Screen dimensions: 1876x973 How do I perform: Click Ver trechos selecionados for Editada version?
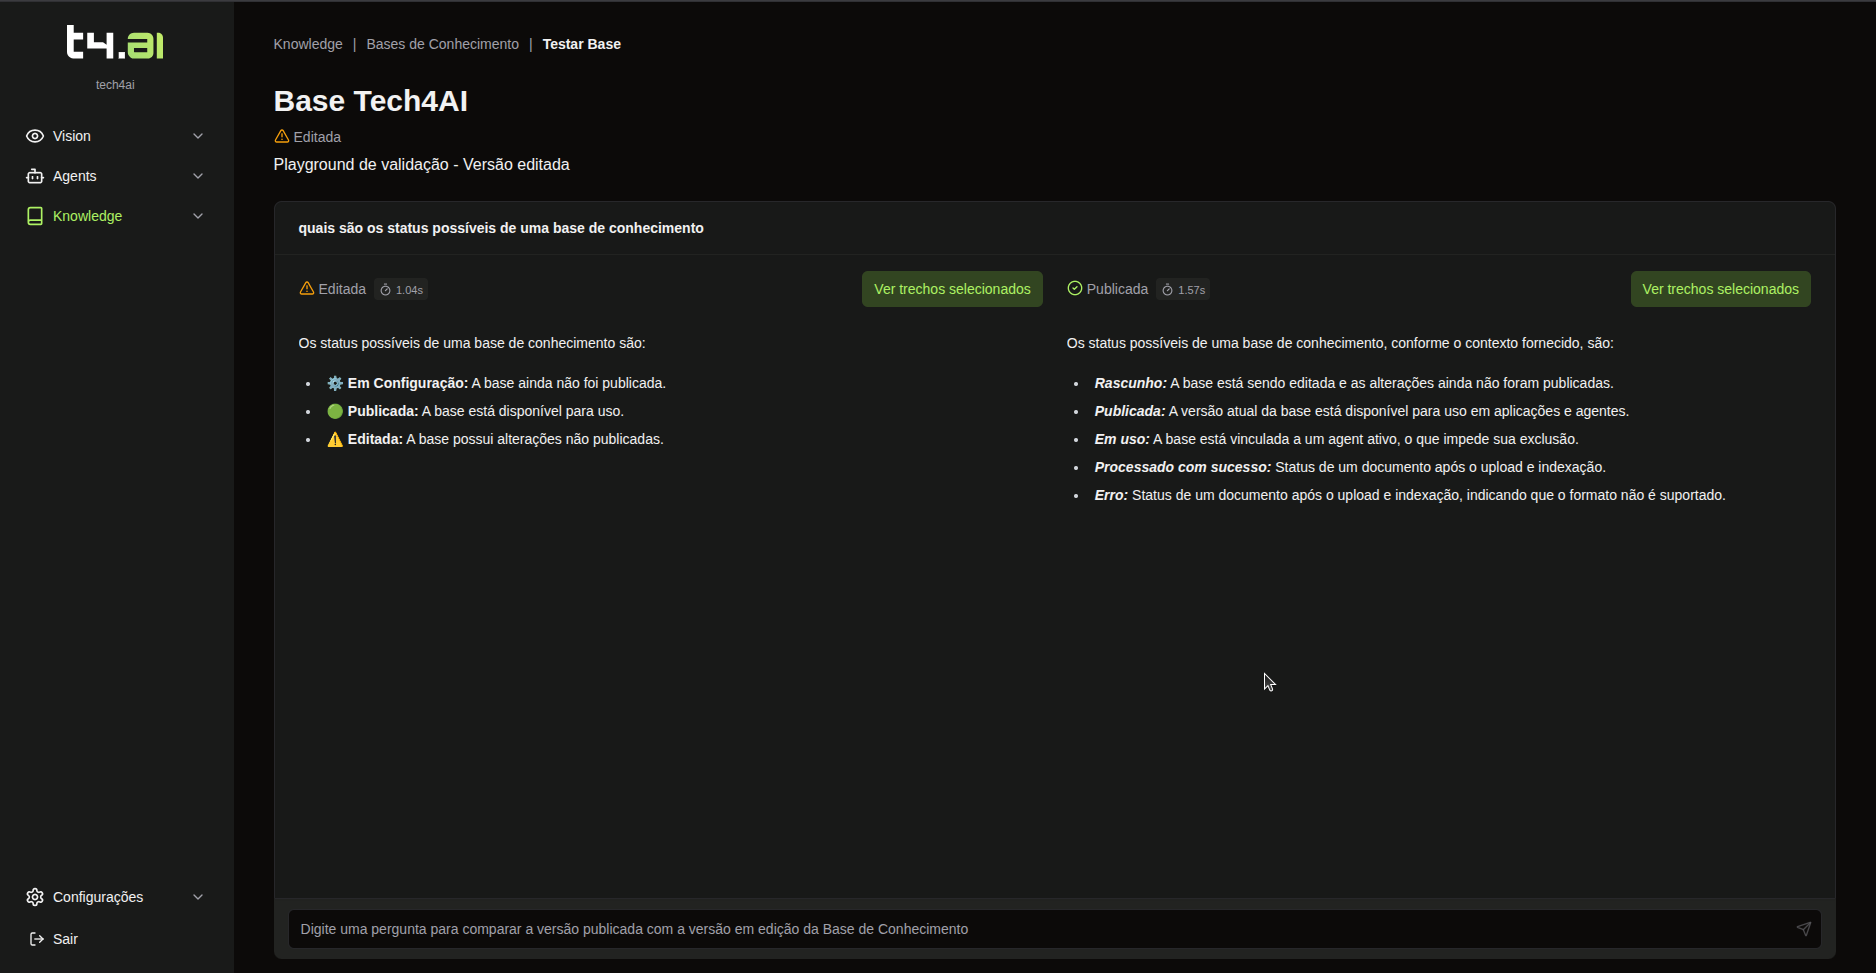[951, 288]
